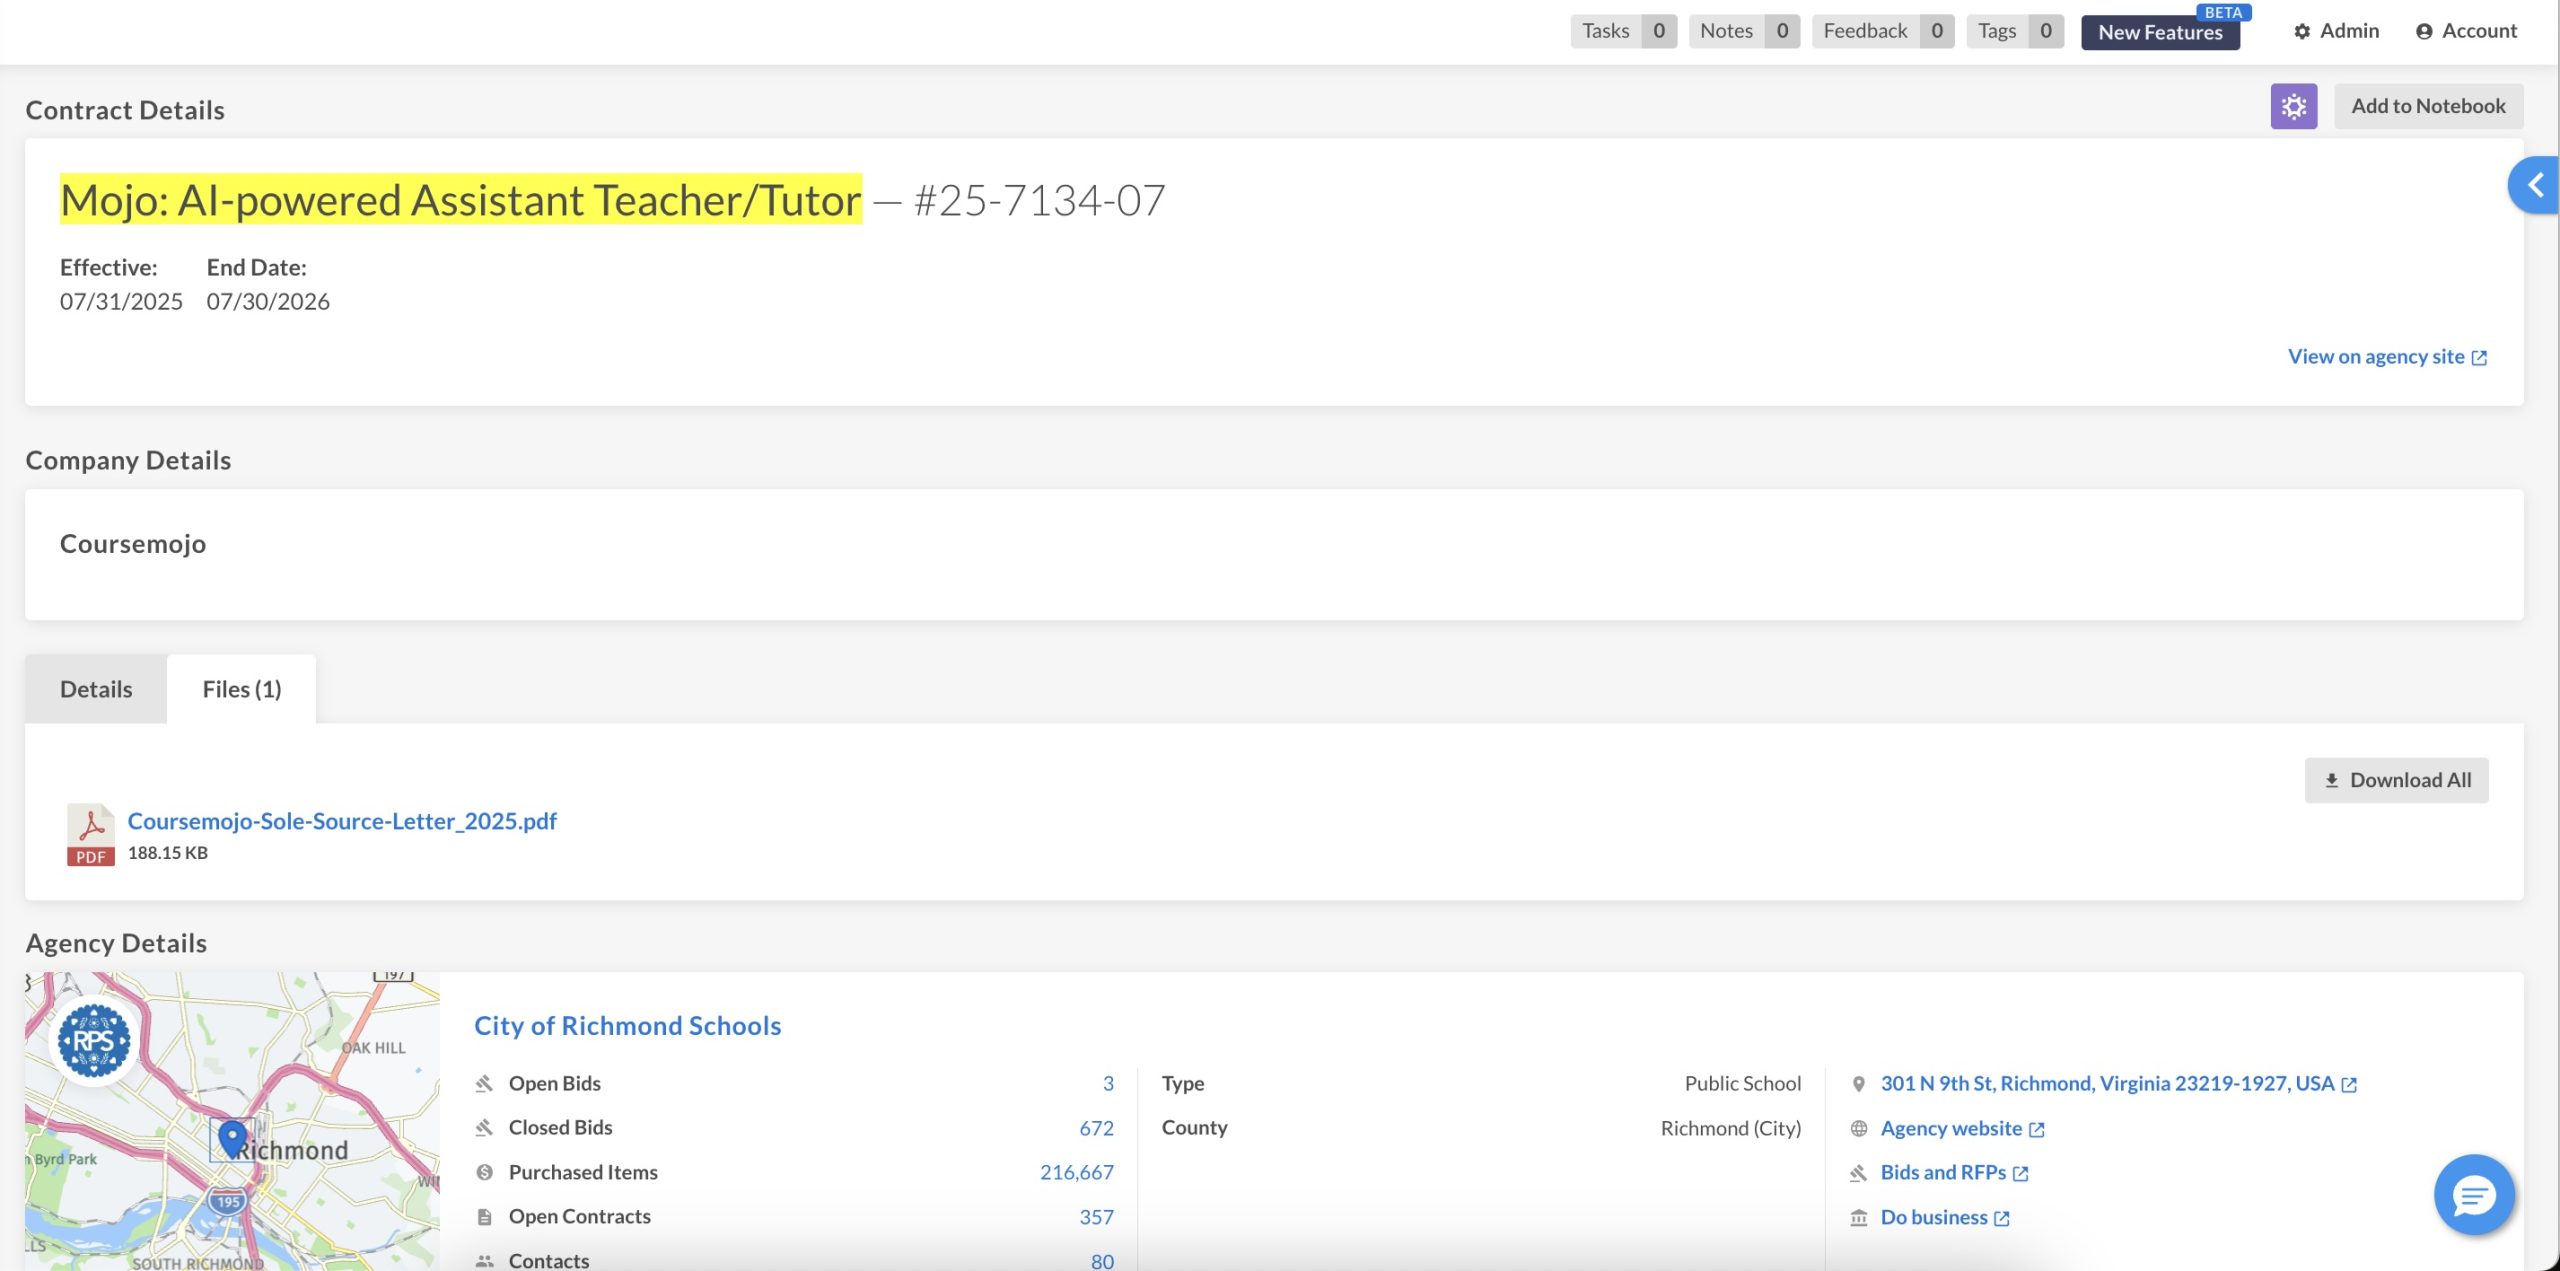Viewport: 2560px width, 1271px height.
Task: Open the Feedback counter
Action: click(1882, 31)
